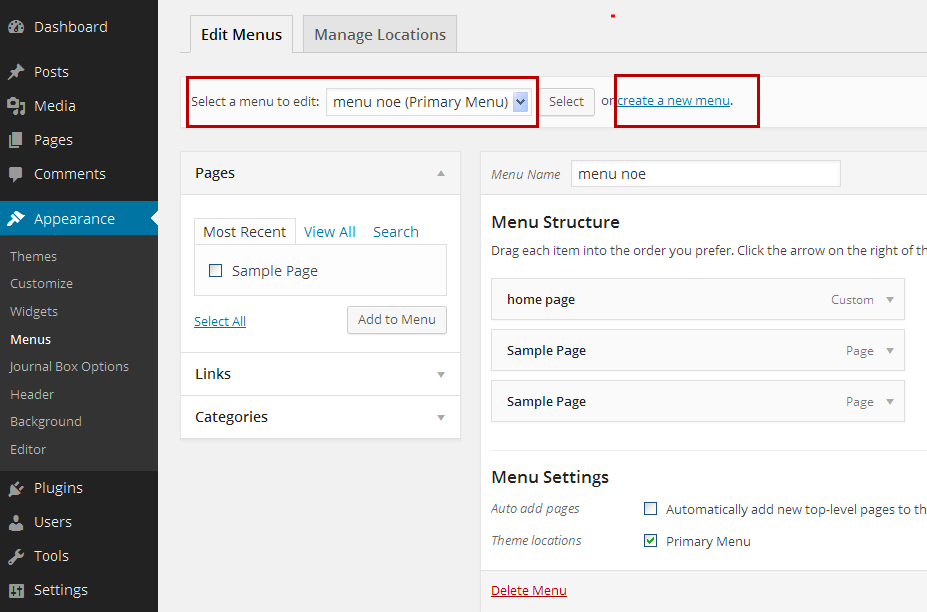Viewport: 927px width, 612px height.
Task: Collapse the Pages panel arrow
Action: pyautogui.click(x=440, y=173)
